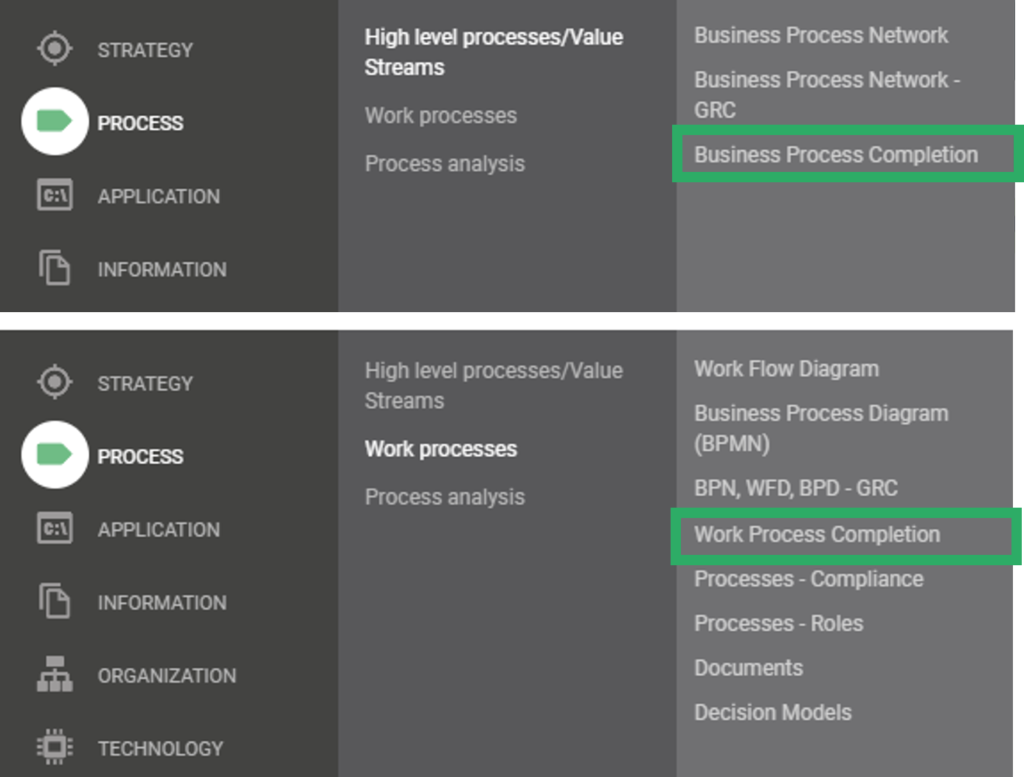Open the Work Flow Diagram
1024x777 pixels.
786,369
